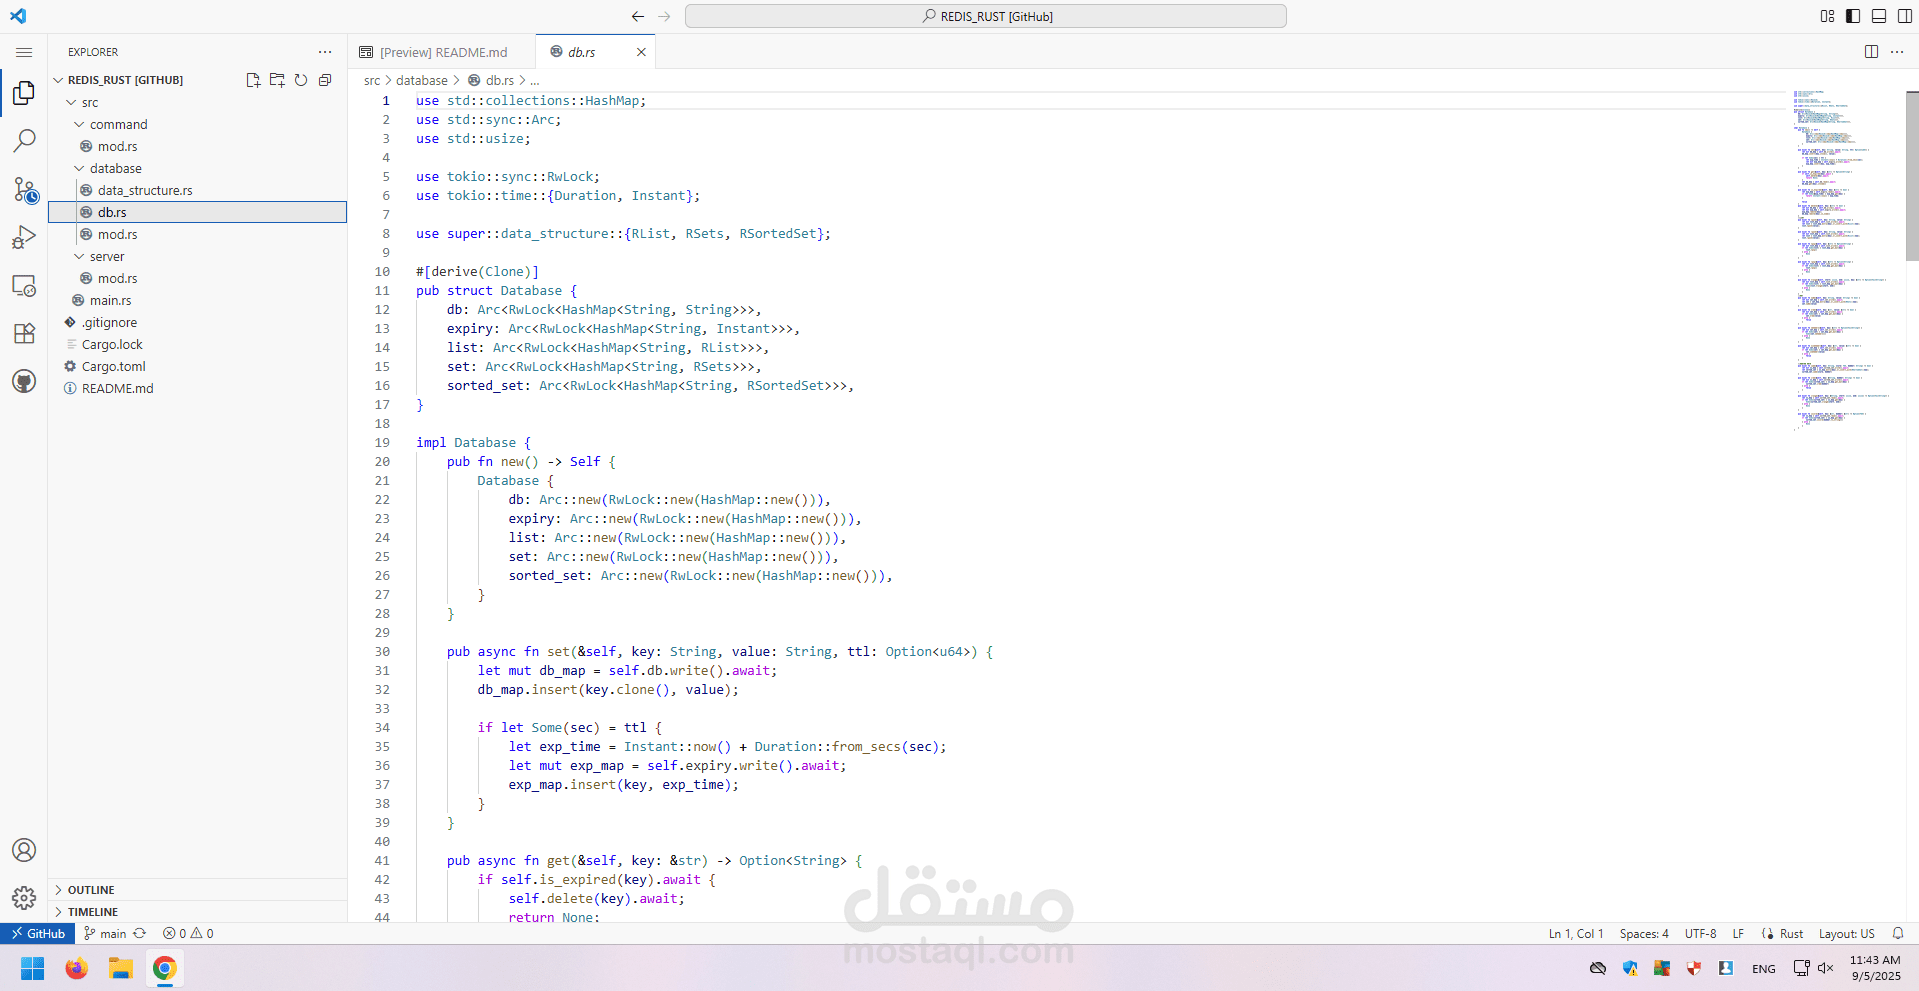Toggle the bottom panel visibility
The width and height of the screenshot is (1919, 991).
click(1879, 16)
